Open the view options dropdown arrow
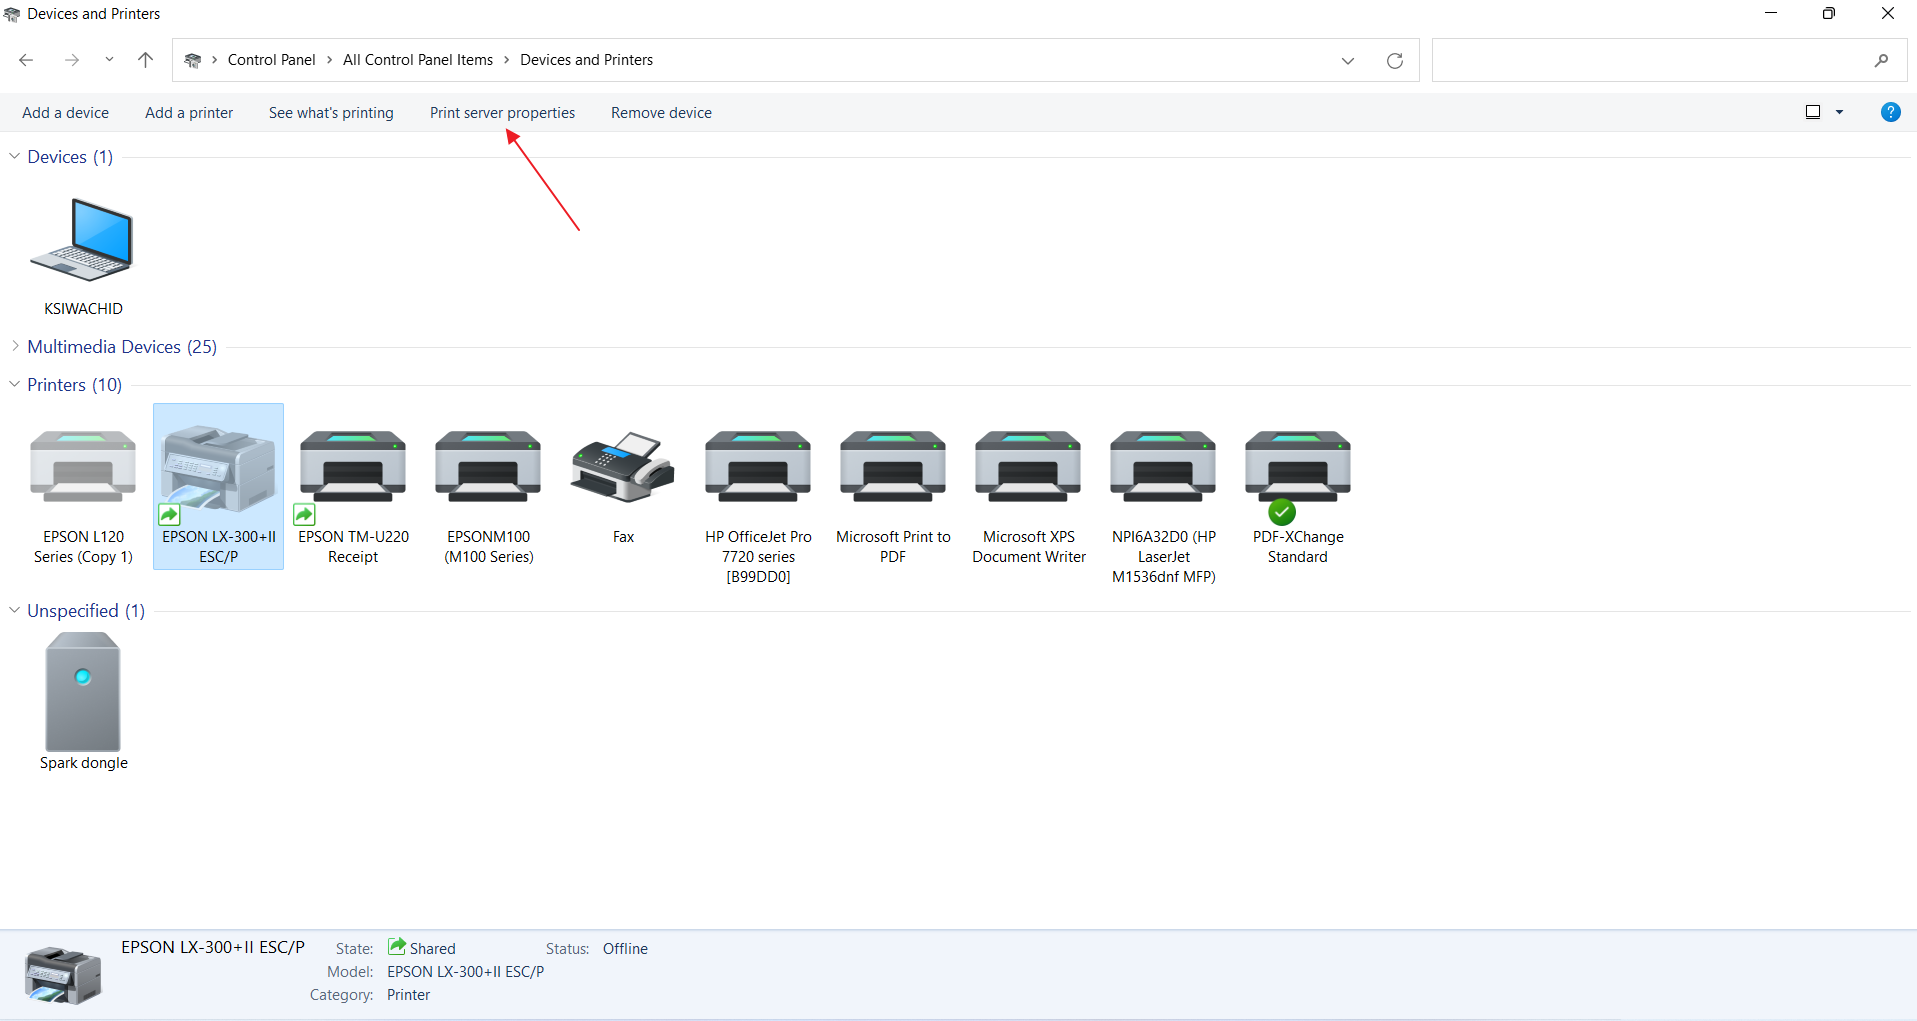 [1839, 112]
